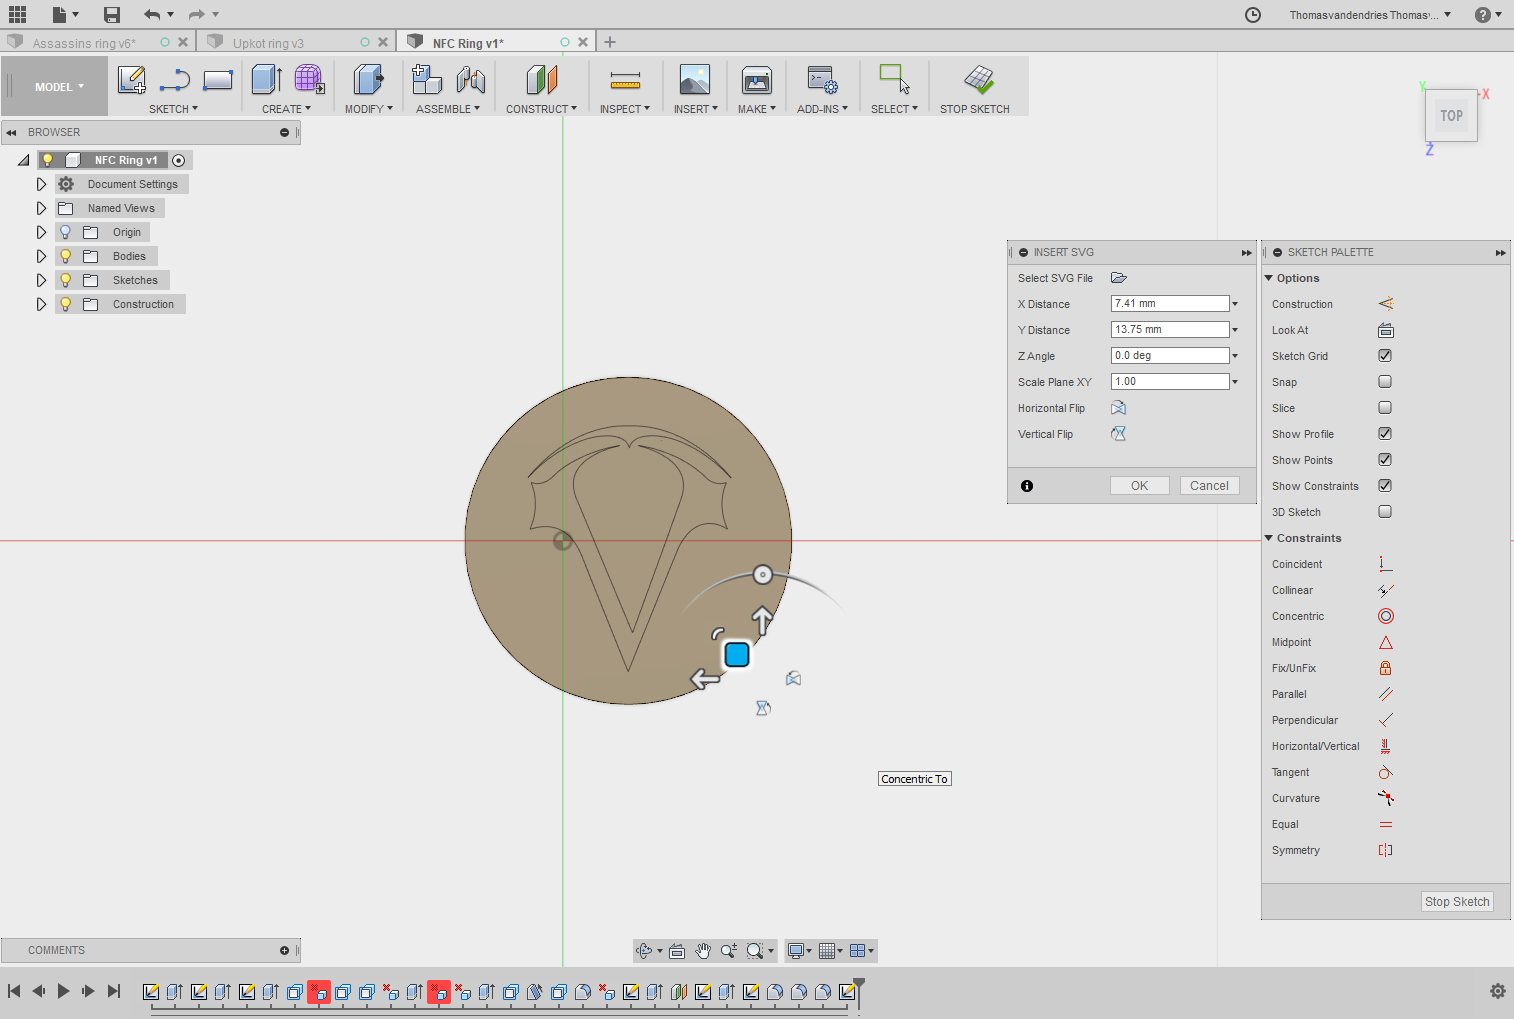Apply Horizontal Flip to the SVG
The height and width of the screenshot is (1019, 1514).
click(1118, 408)
